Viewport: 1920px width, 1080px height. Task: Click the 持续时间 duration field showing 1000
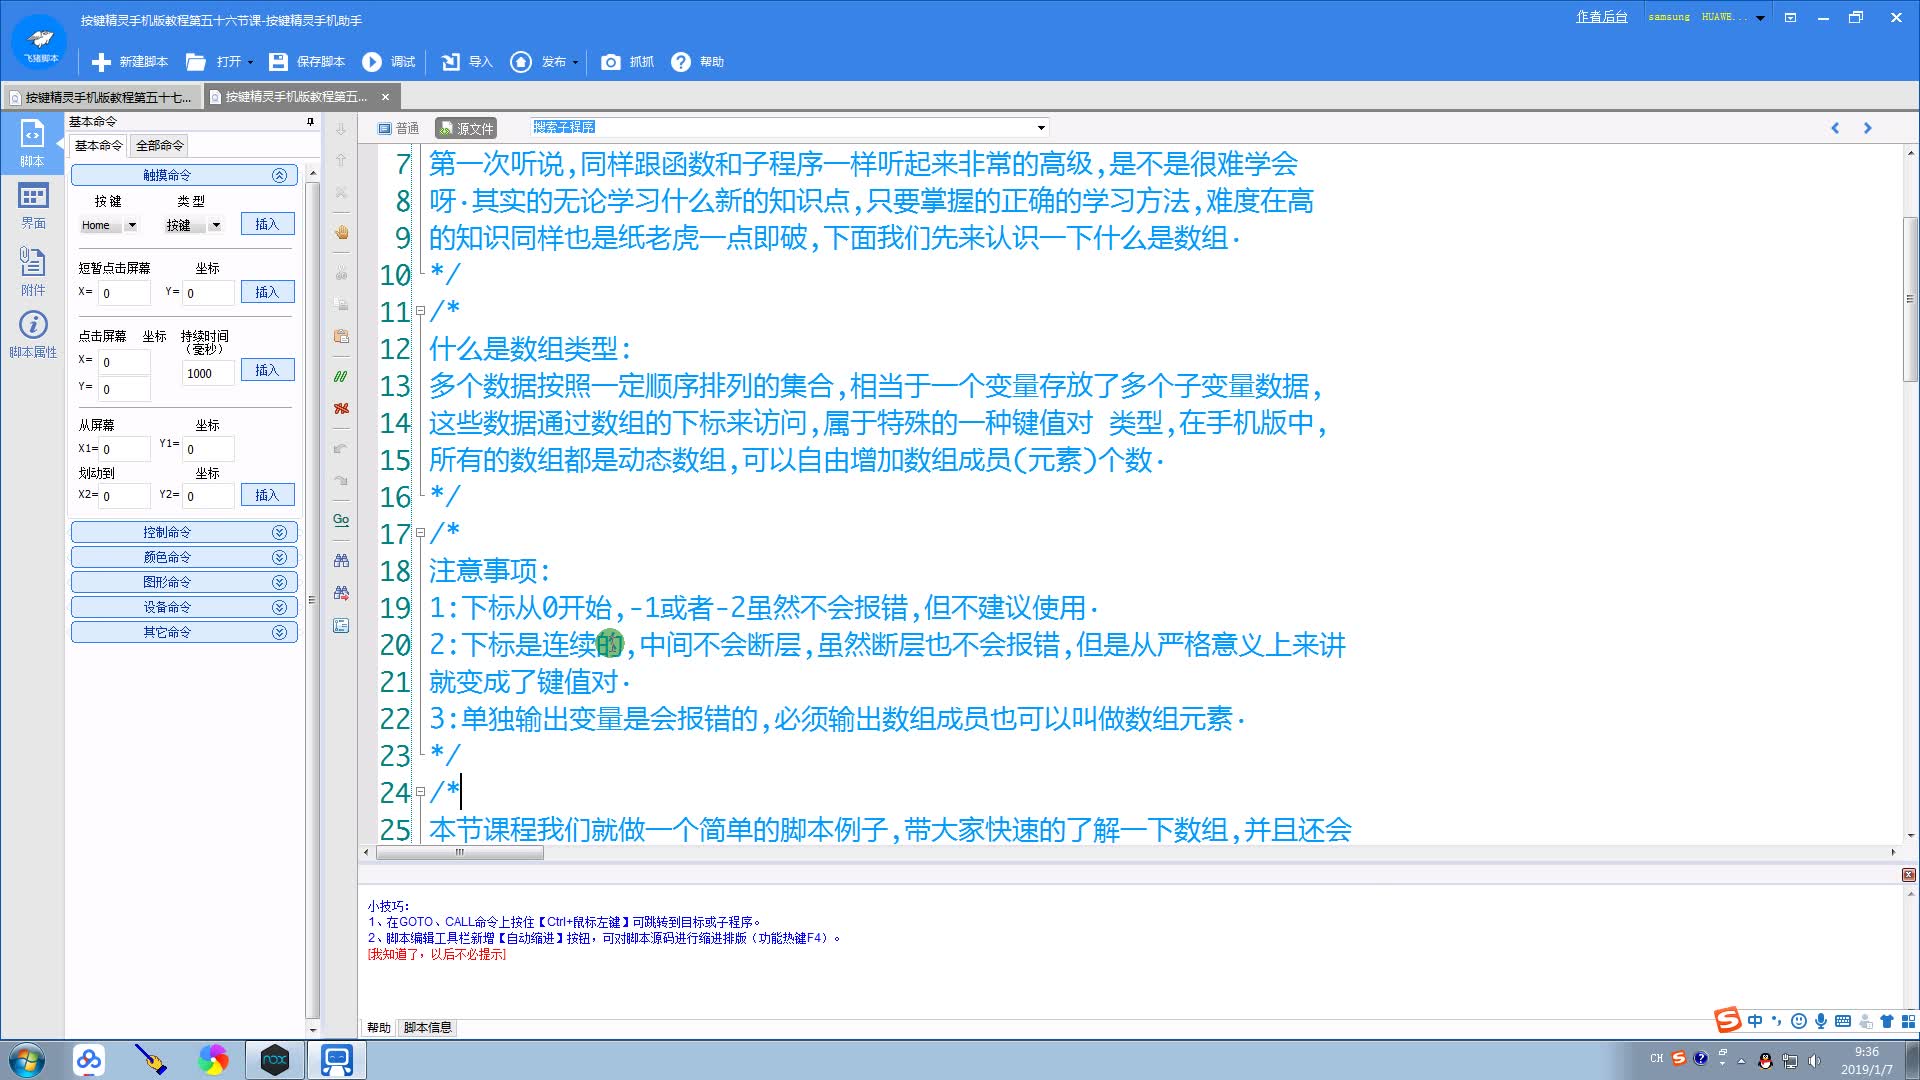207,372
